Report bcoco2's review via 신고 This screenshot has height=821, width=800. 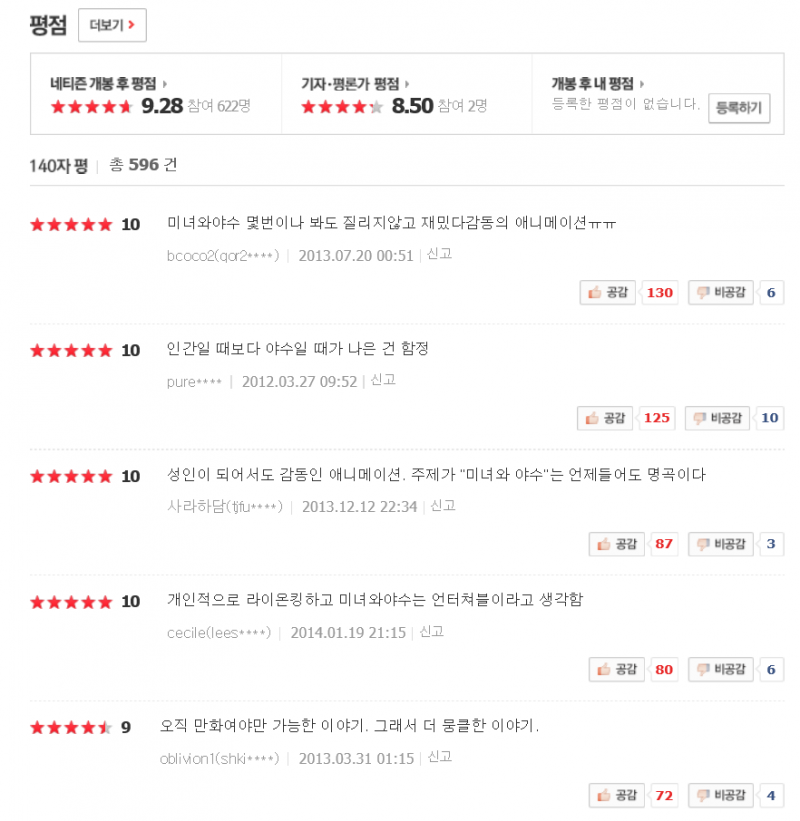pos(439,254)
